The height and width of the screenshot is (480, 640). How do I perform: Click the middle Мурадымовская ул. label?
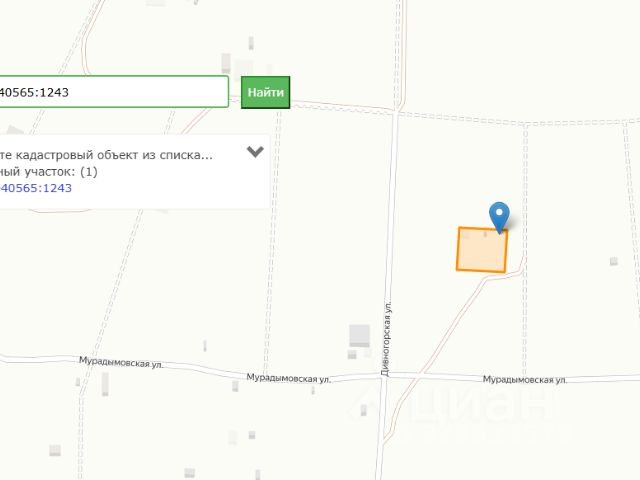click(x=289, y=378)
